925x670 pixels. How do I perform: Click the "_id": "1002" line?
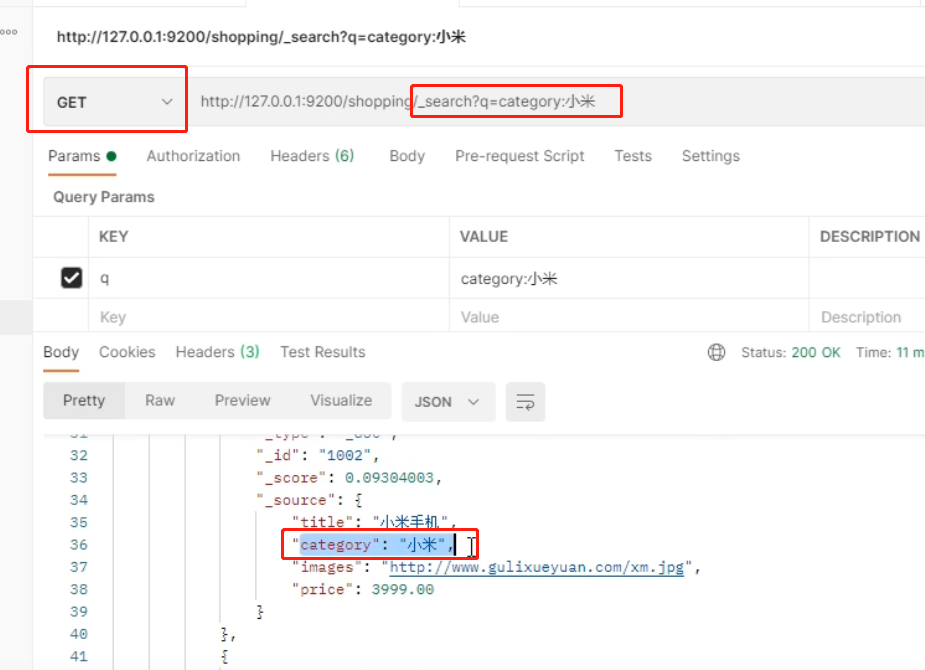point(317,455)
